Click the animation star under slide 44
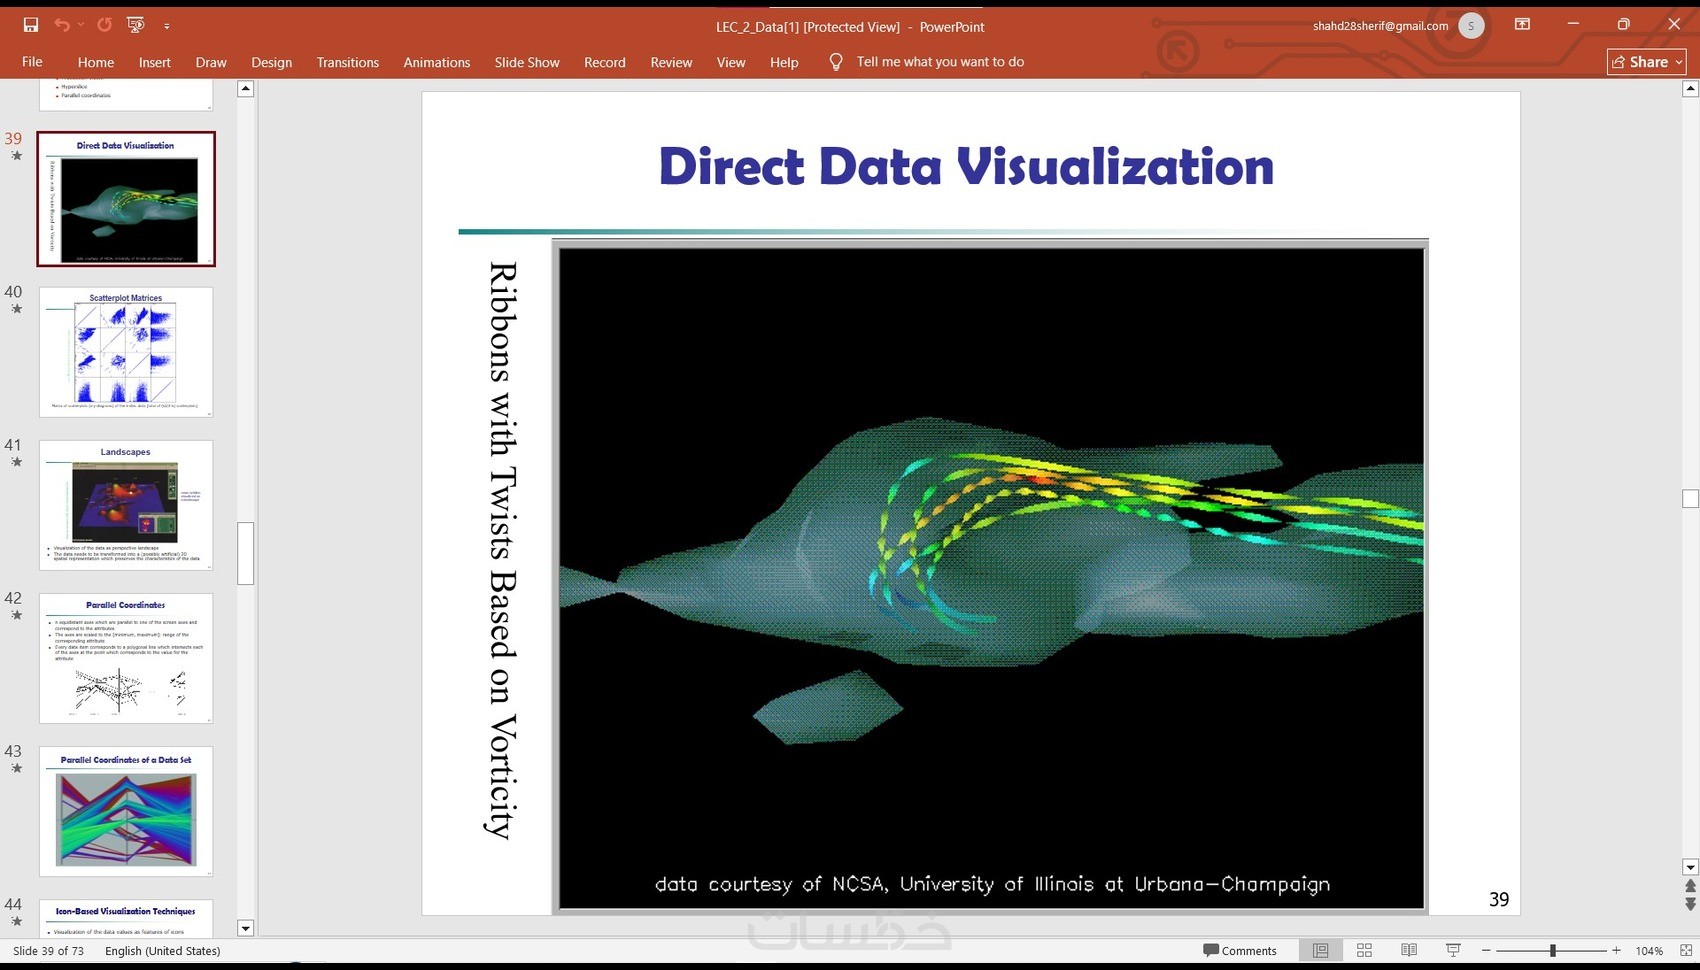 [x=16, y=921]
